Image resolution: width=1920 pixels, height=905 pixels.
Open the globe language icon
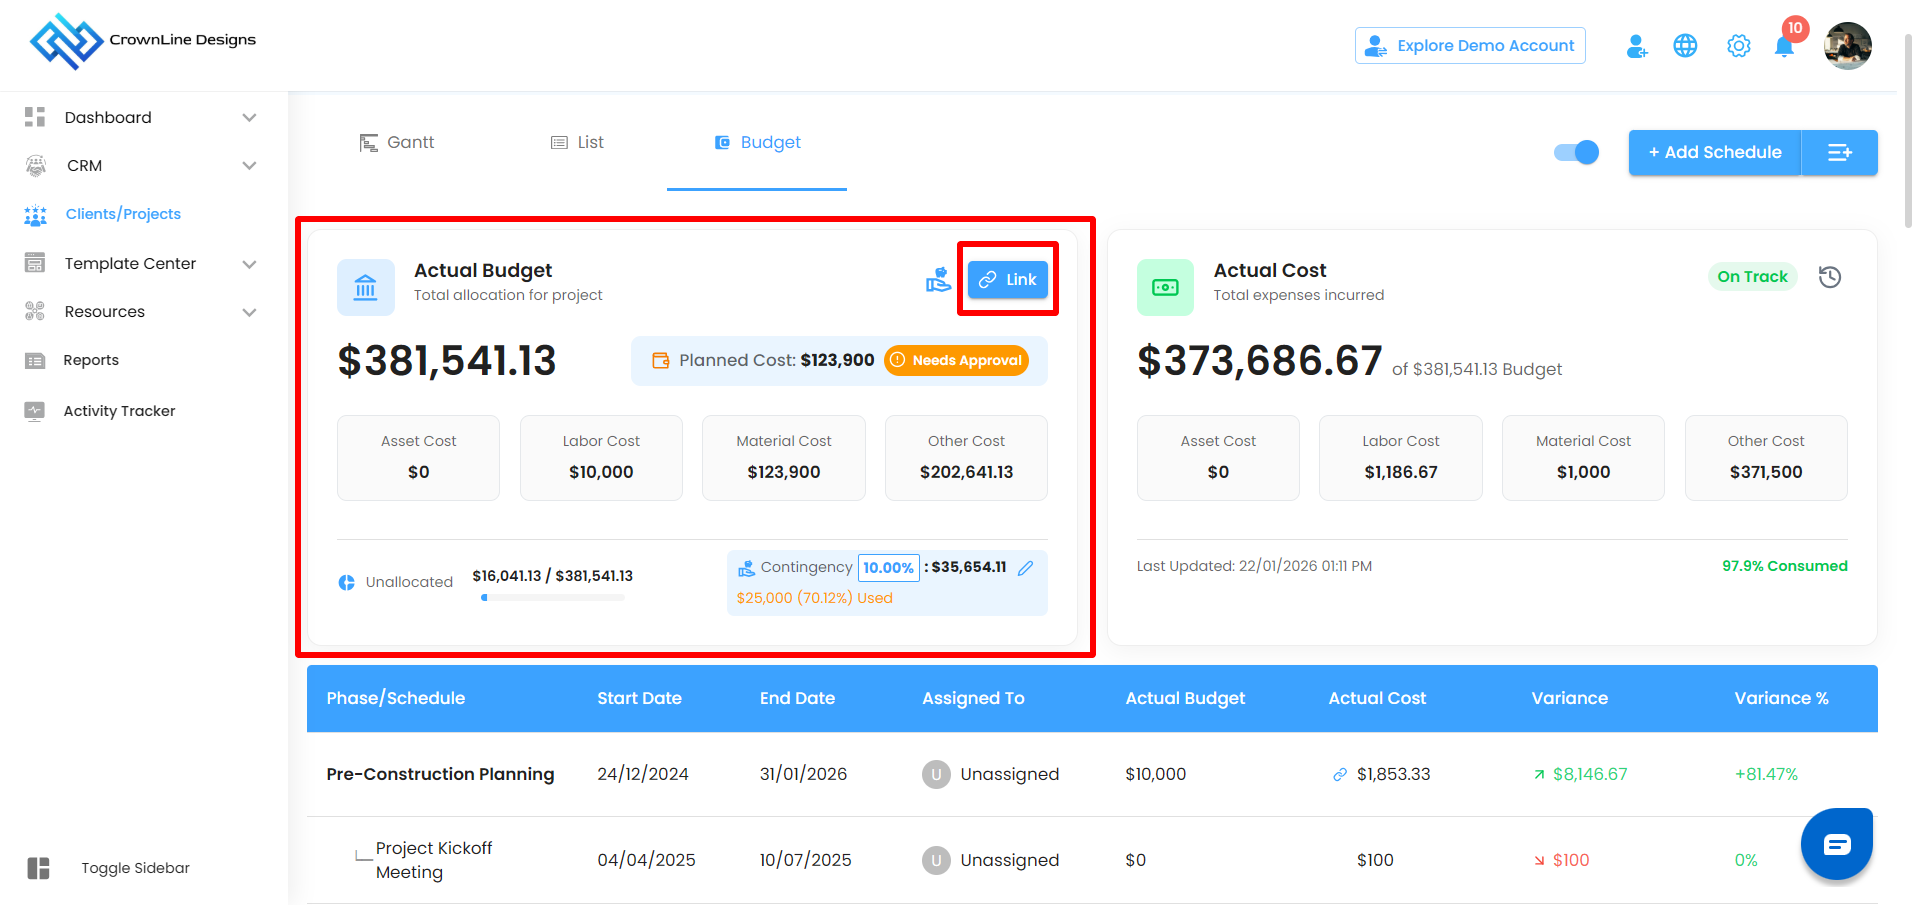point(1685,46)
